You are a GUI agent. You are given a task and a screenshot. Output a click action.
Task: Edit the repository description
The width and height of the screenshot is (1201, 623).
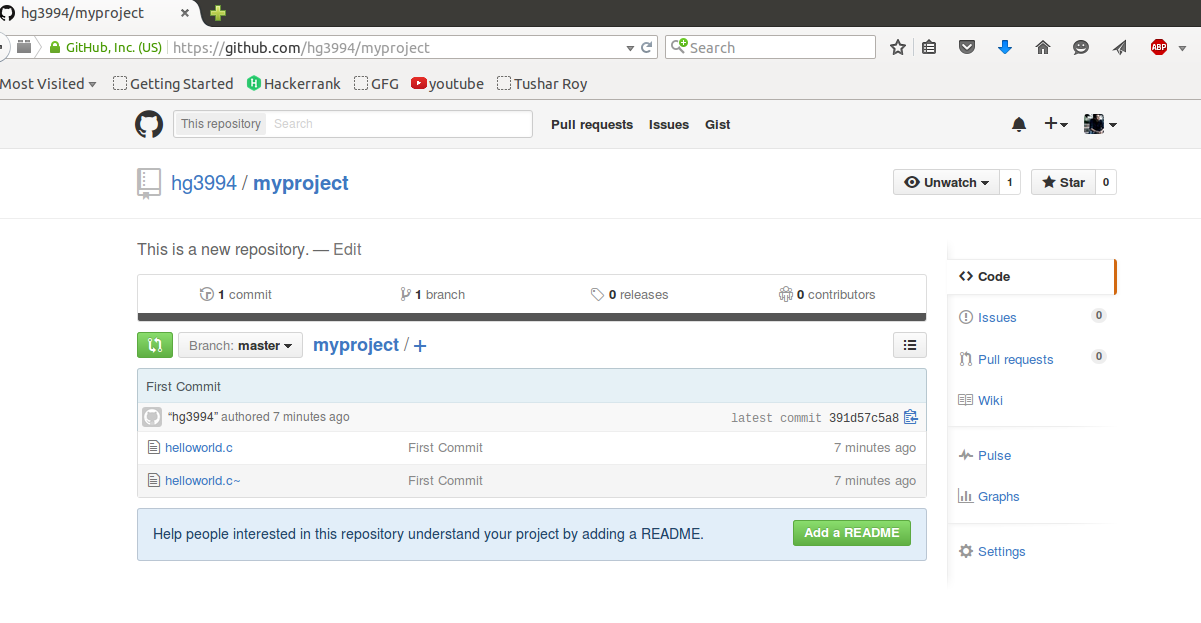[x=347, y=249]
